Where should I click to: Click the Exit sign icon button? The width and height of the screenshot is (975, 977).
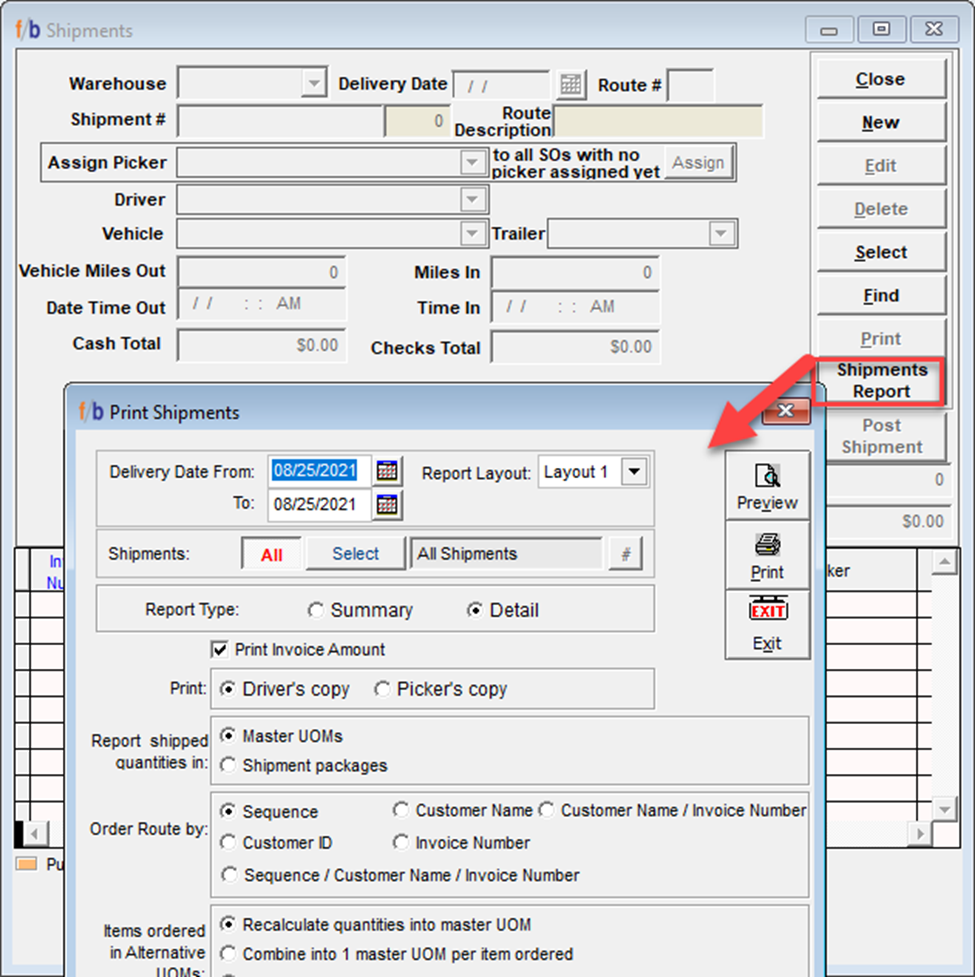pos(767,624)
